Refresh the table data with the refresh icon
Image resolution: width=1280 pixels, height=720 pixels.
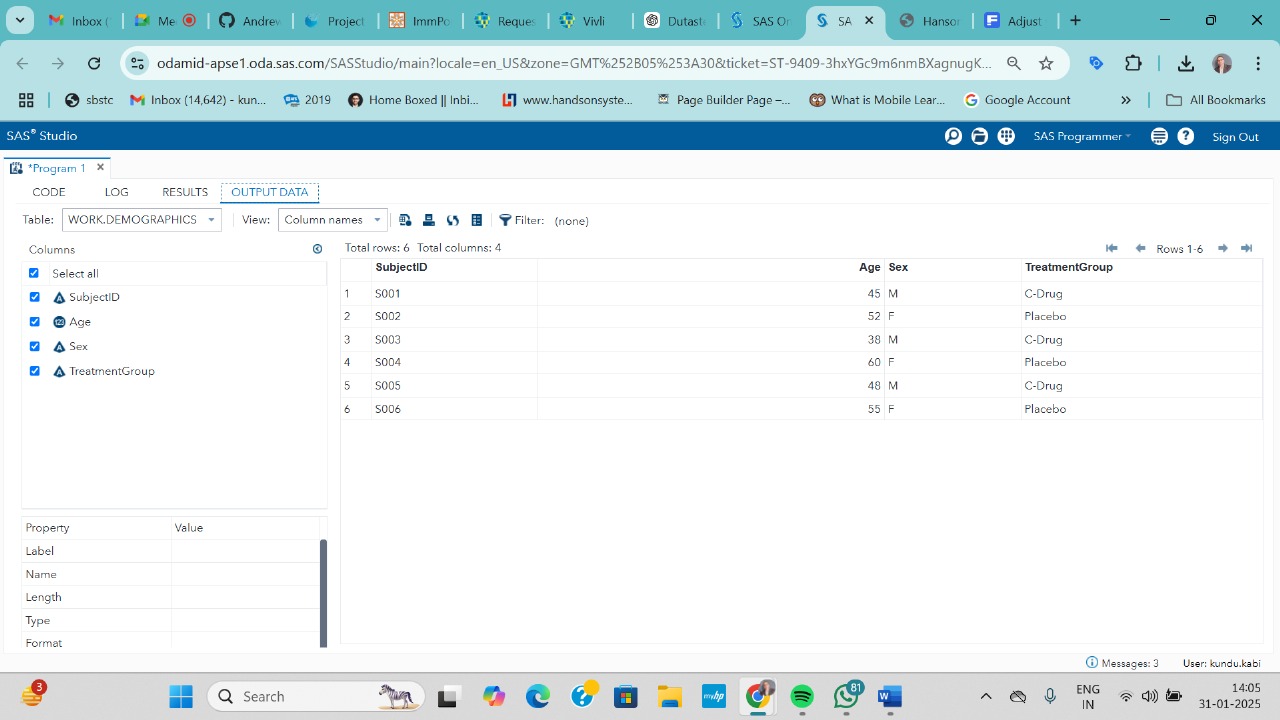tap(453, 220)
